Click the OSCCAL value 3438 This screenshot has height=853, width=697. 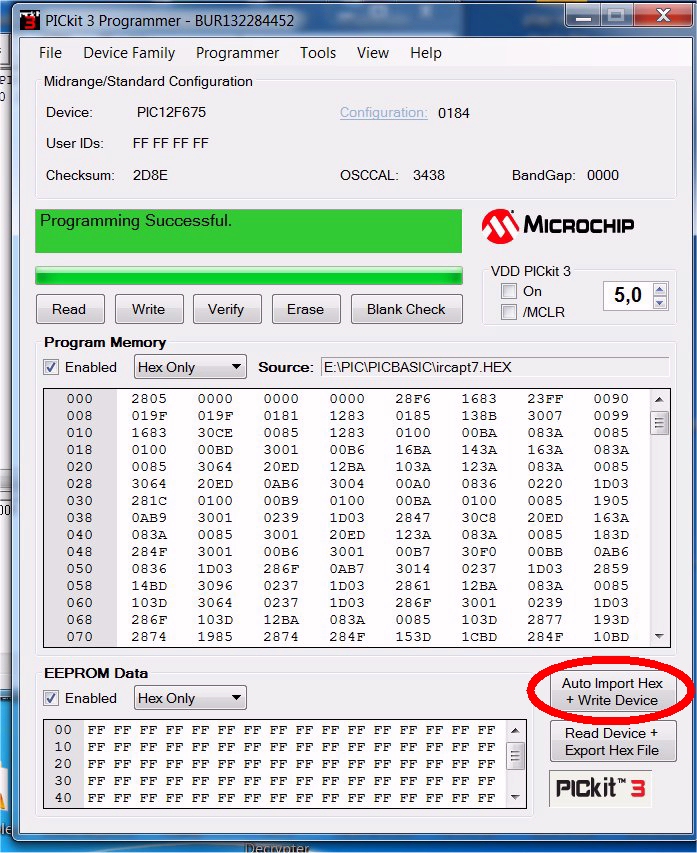click(429, 175)
